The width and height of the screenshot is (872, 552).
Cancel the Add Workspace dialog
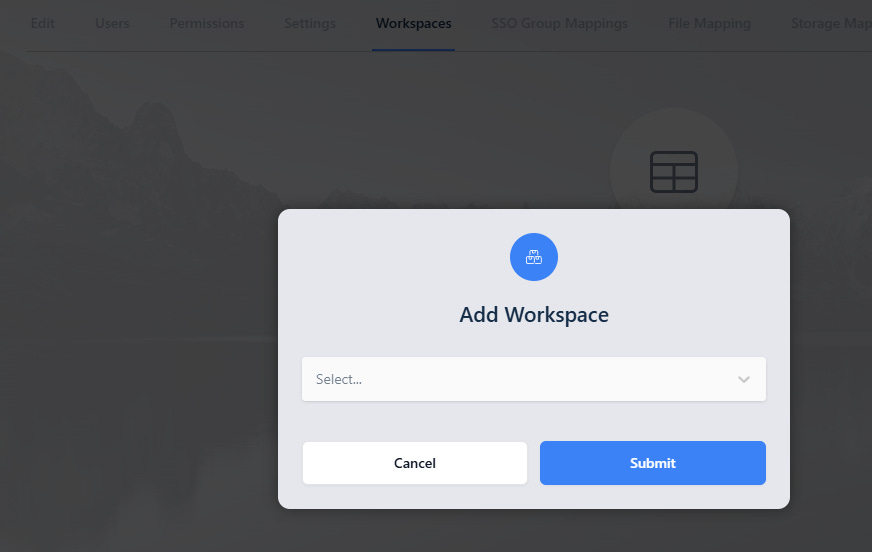tap(415, 463)
